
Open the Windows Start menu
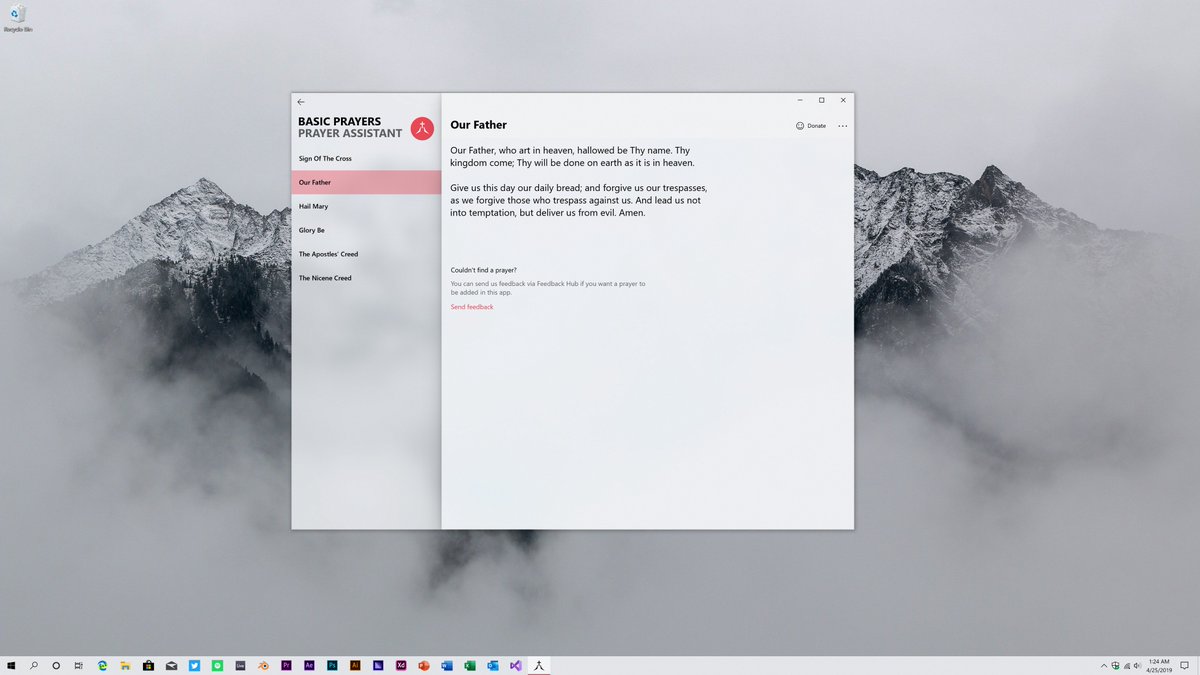click(x=12, y=665)
